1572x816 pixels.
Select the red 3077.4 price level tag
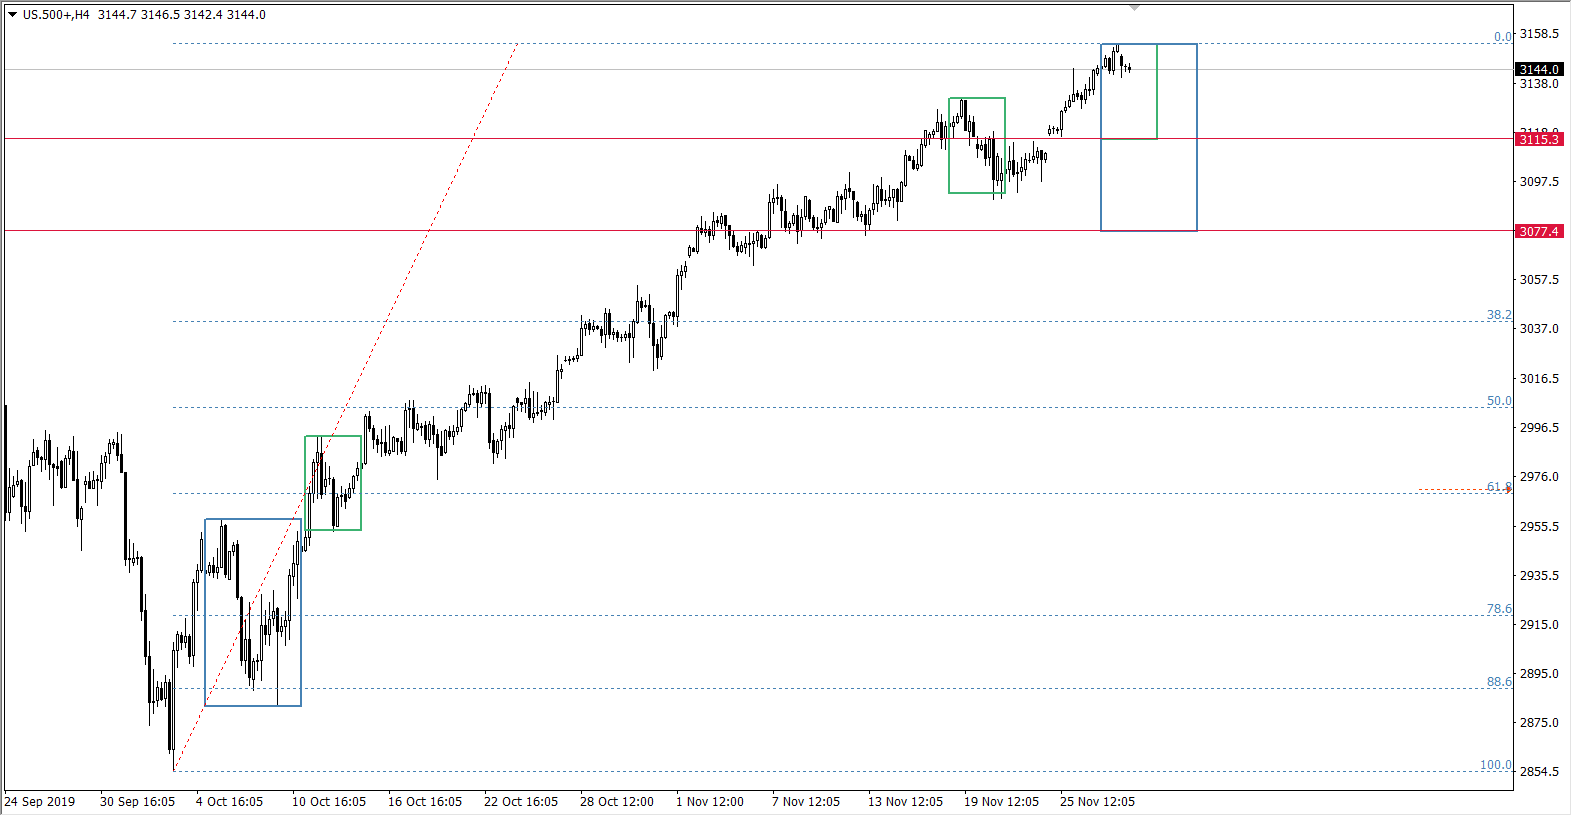[1538, 231]
